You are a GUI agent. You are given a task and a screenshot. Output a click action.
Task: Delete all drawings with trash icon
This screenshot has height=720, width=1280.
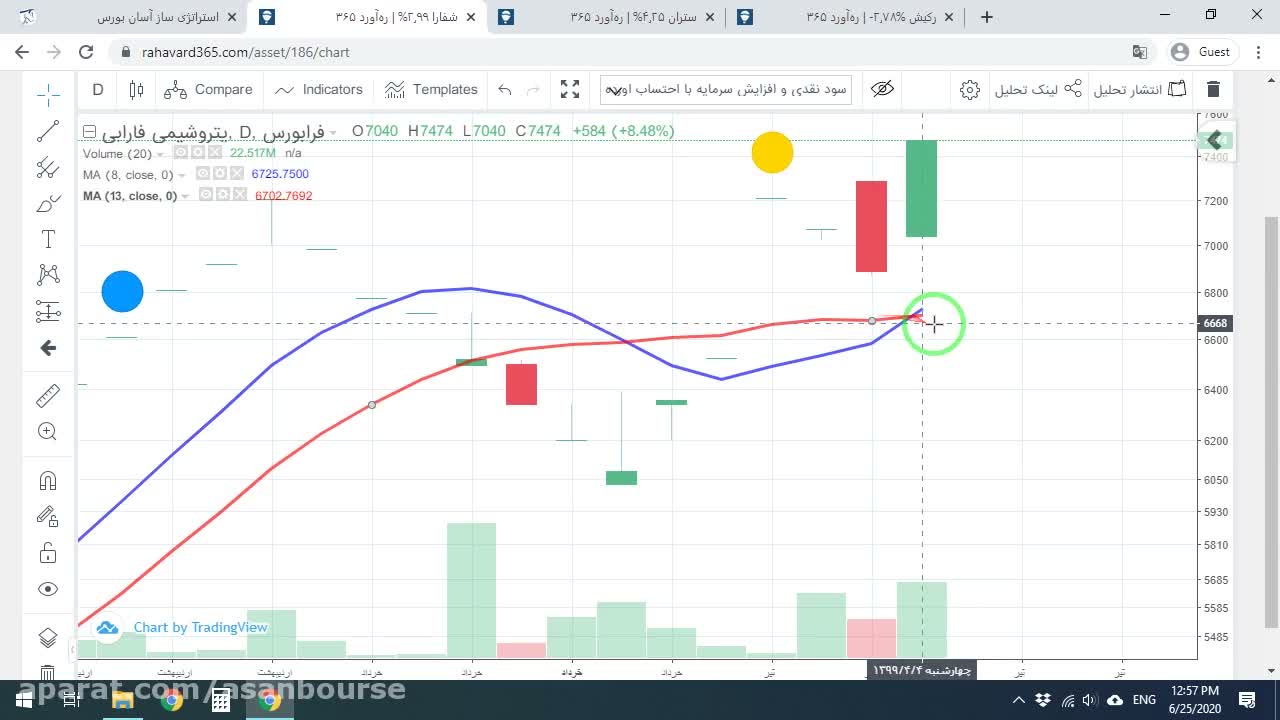click(1213, 90)
